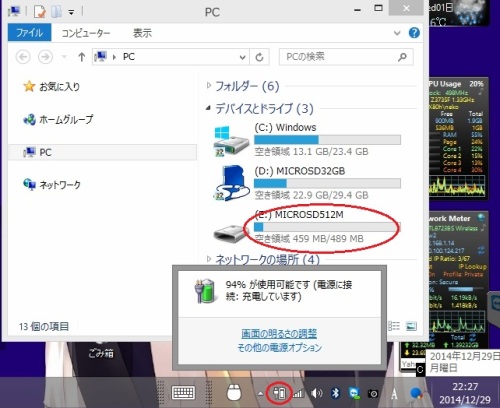This screenshot has width=500, height=408.
Task: Click the 空き領域 22.9 GB/29.4 GB text
Action: pyautogui.click(x=311, y=195)
